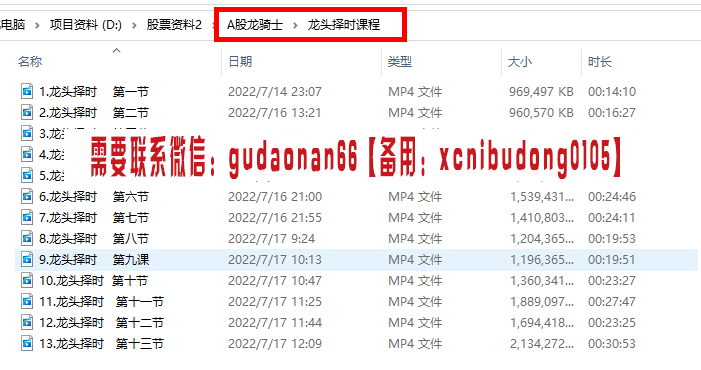Image resolution: width=701 pixels, height=370 pixels.
Task: Open the chevron between A股龙骑士 and 龙头择时课程
Action: point(295,25)
